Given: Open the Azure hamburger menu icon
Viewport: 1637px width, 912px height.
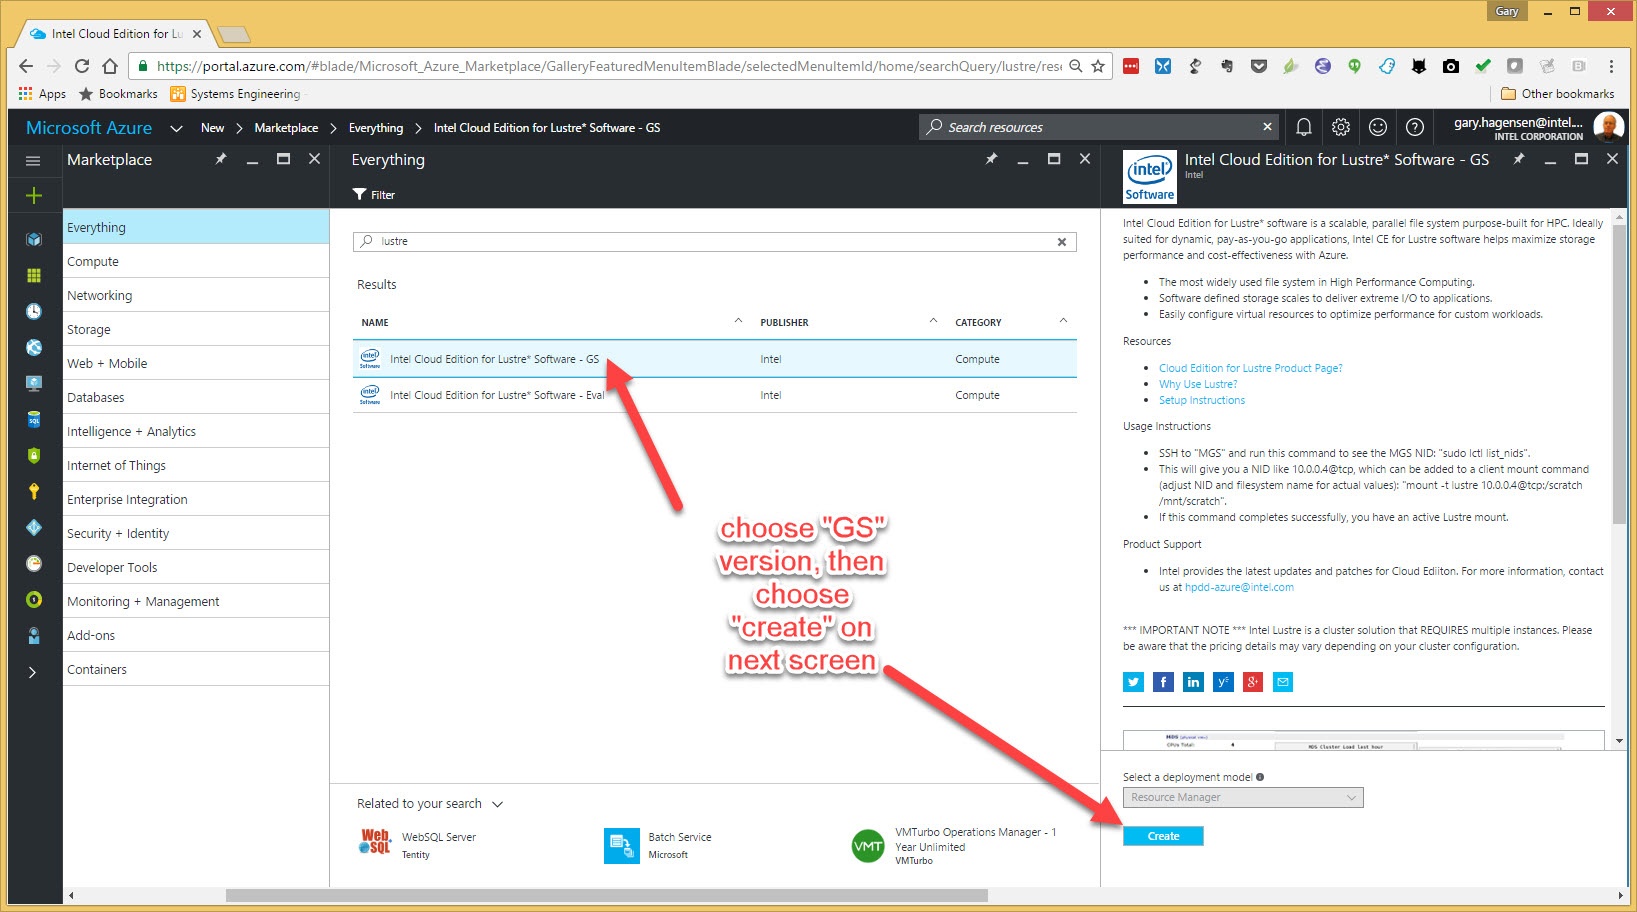Looking at the screenshot, I should coord(33,160).
